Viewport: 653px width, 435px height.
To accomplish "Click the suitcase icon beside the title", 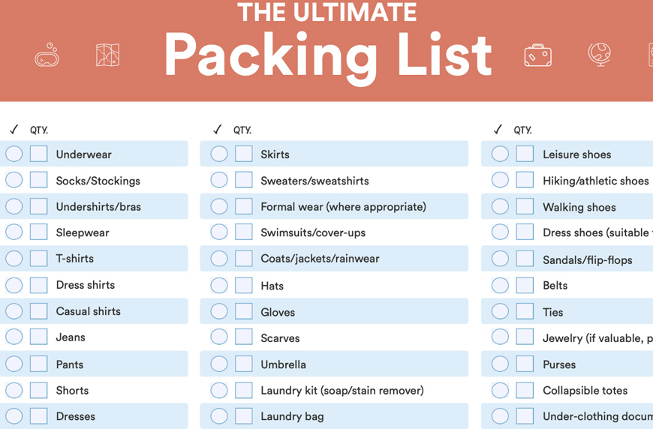I will [538, 55].
